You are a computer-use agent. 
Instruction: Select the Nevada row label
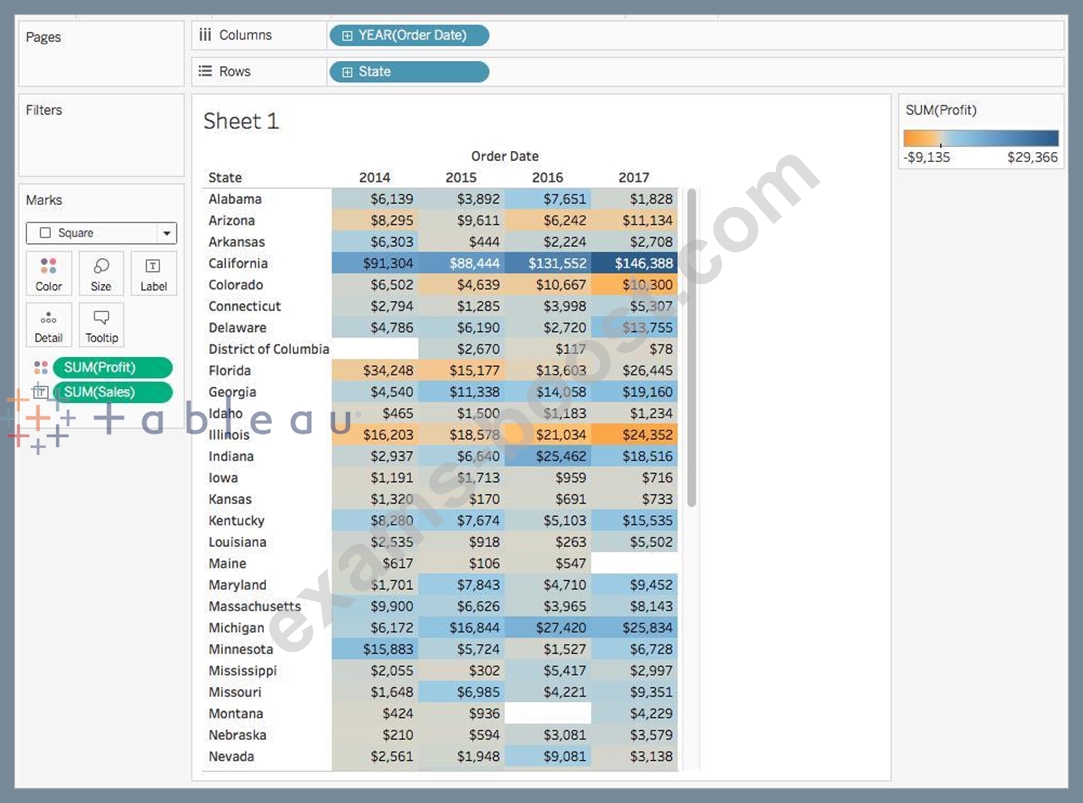[x=231, y=756]
